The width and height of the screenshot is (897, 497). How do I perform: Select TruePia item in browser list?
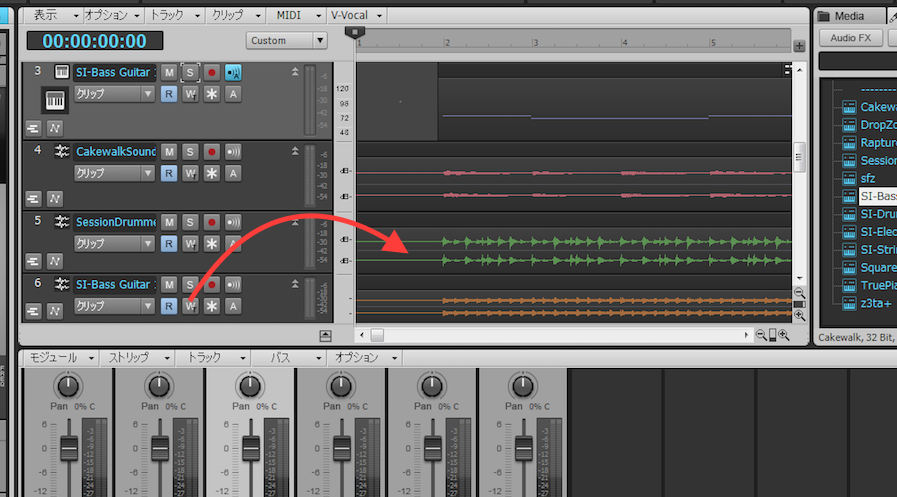(878, 285)
